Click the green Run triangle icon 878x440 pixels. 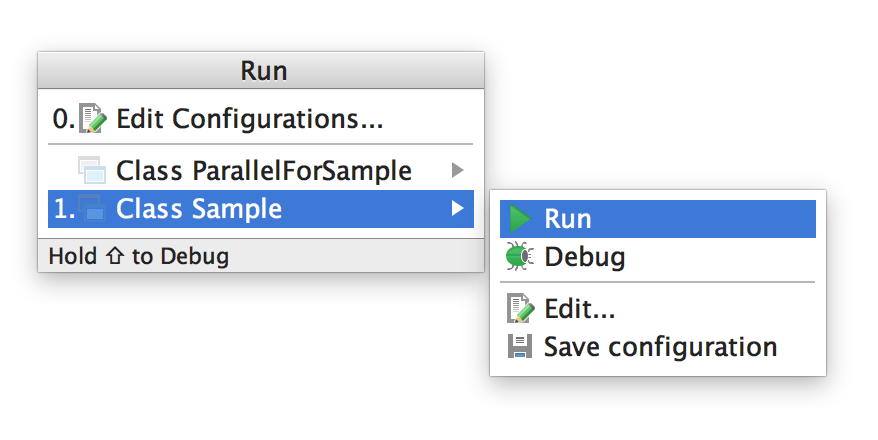click(x=520, y=219)
